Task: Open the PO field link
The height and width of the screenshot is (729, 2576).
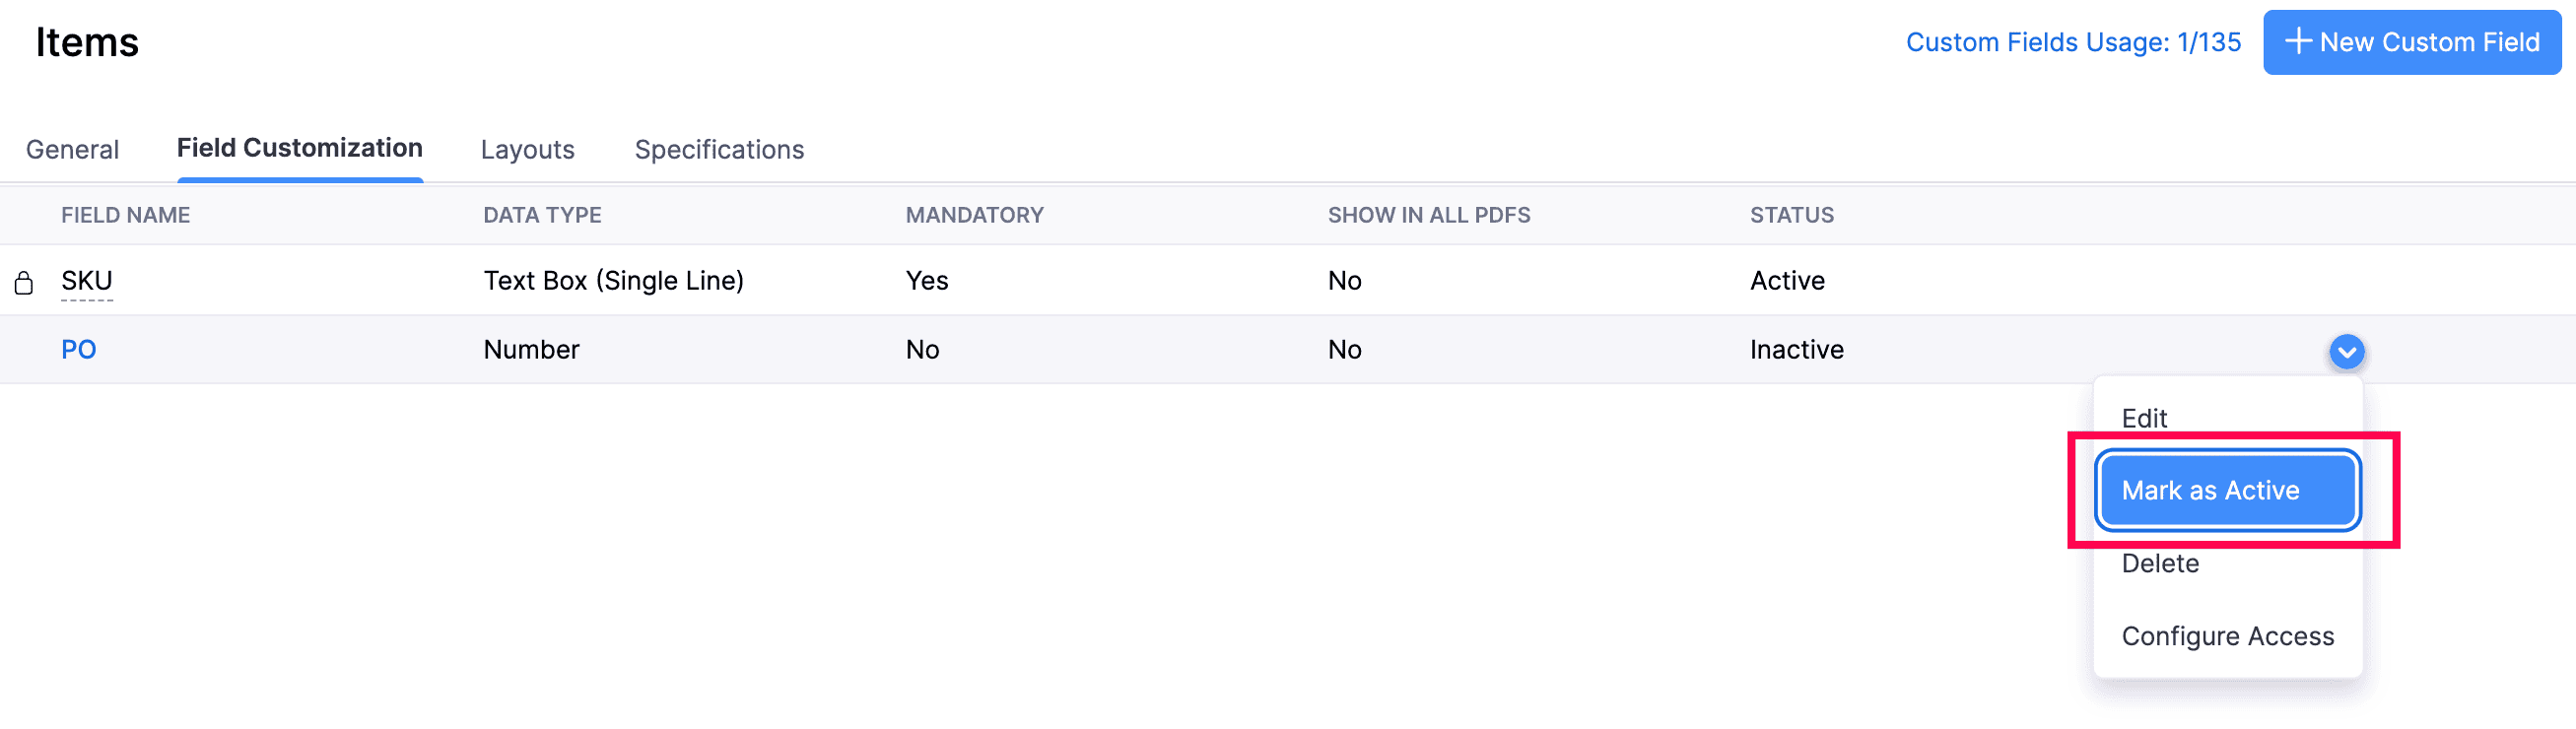Action: click(x=79, y=349)
